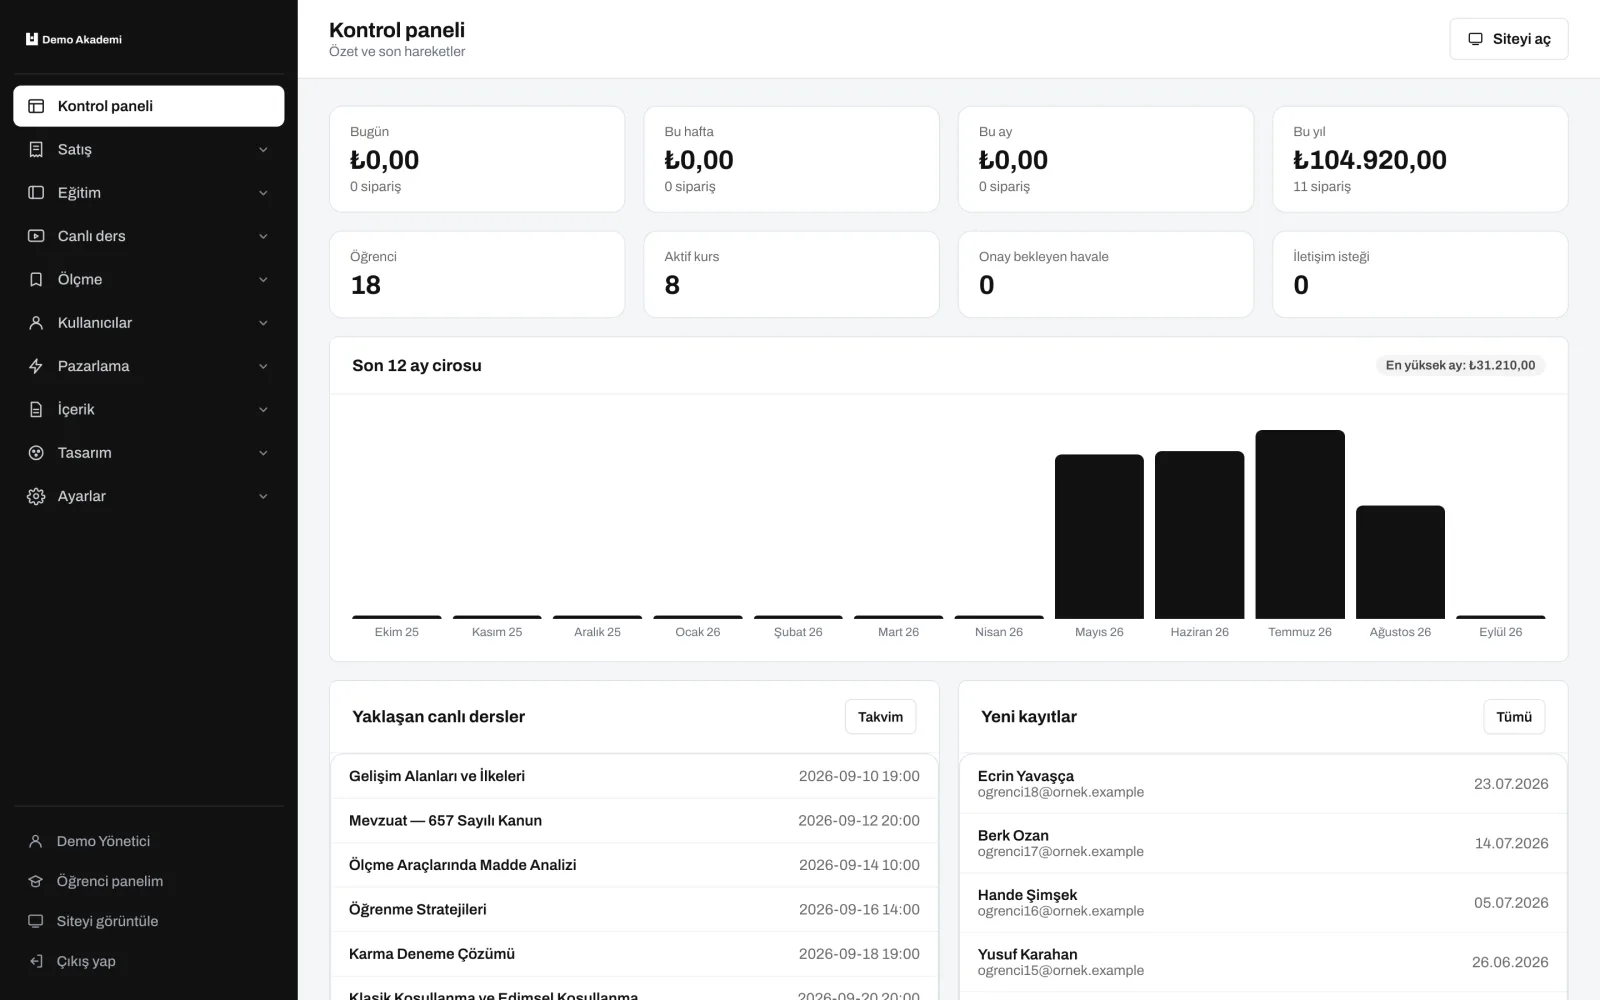
Task: Click the Haziran 26 revenue bar
Action: coord(1200,535)
